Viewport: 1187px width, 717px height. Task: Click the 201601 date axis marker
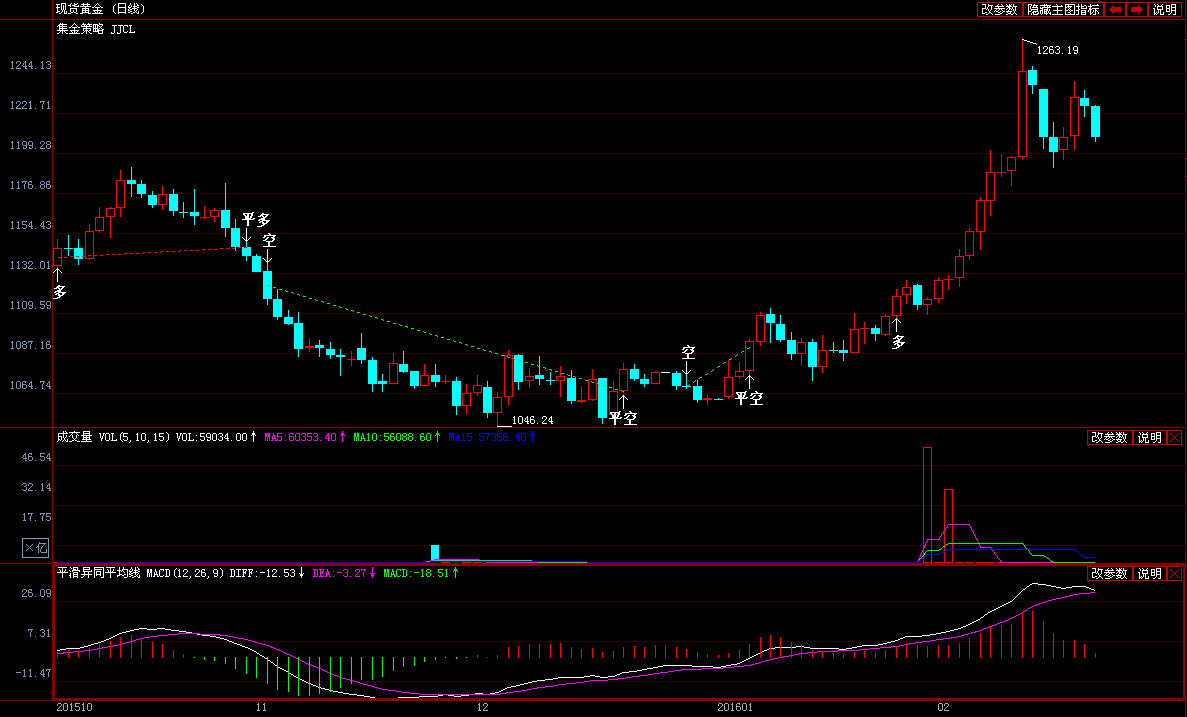(735, 707)
